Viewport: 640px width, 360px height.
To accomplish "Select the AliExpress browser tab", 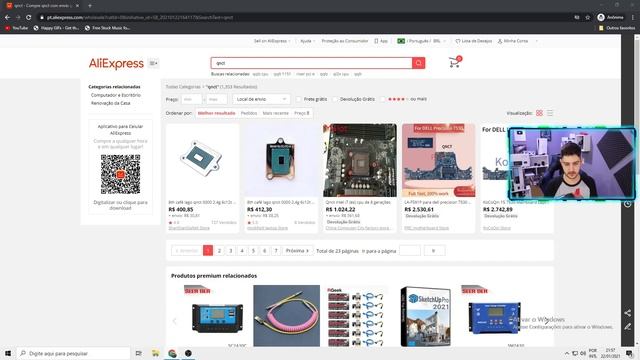I will click(42, 6).
